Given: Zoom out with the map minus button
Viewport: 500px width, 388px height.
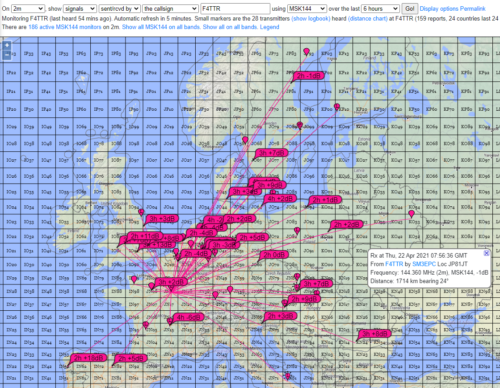Looking at the screenshot, I should 7,55.
